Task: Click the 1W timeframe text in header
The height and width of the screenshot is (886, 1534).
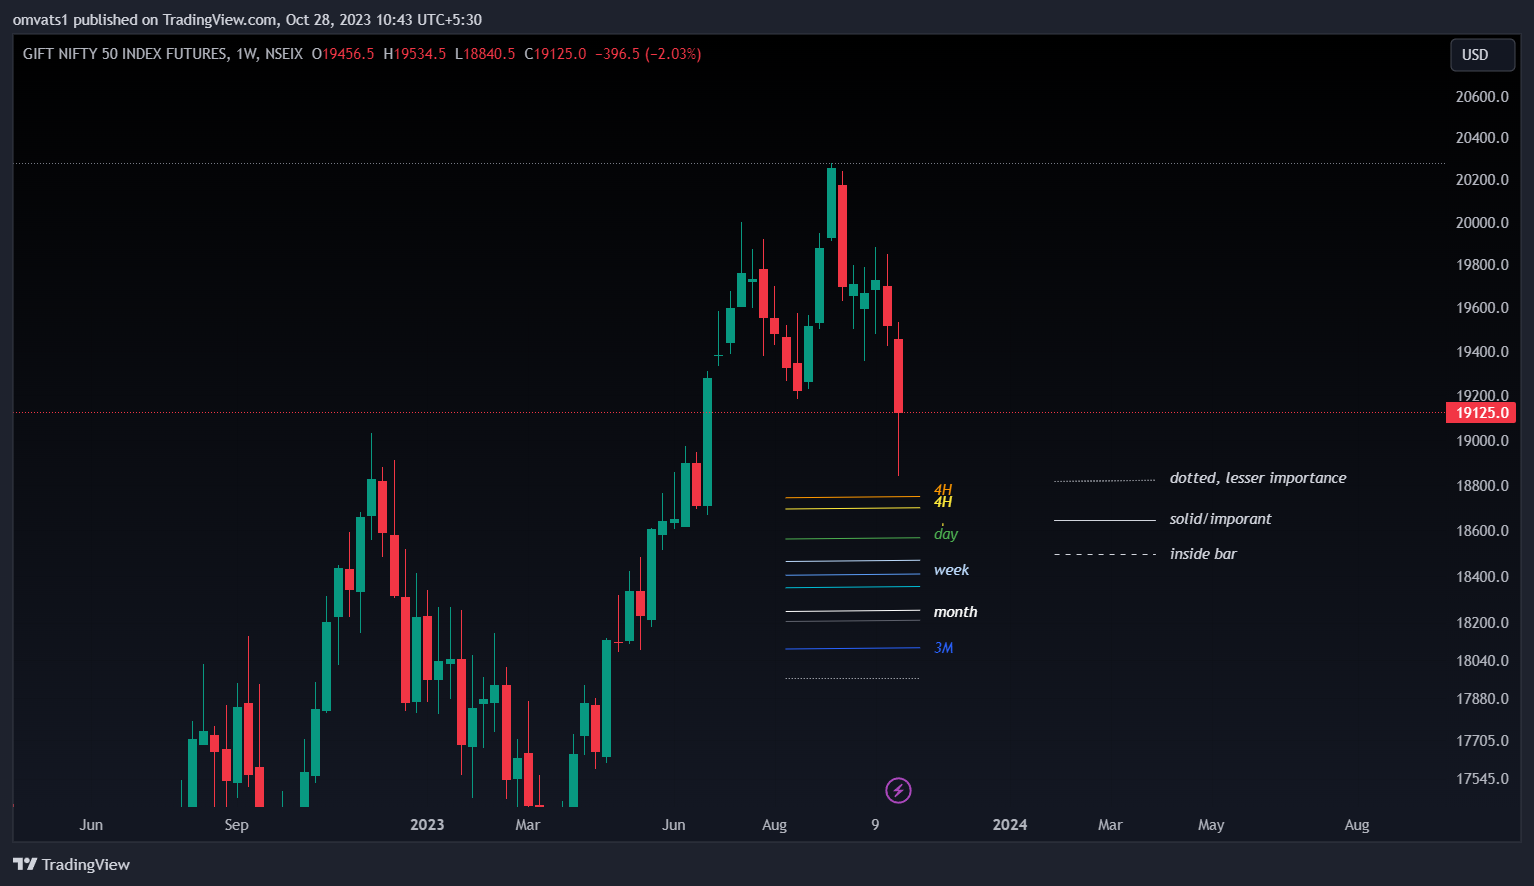Action: pyautogui.click(x=247, y=54)
